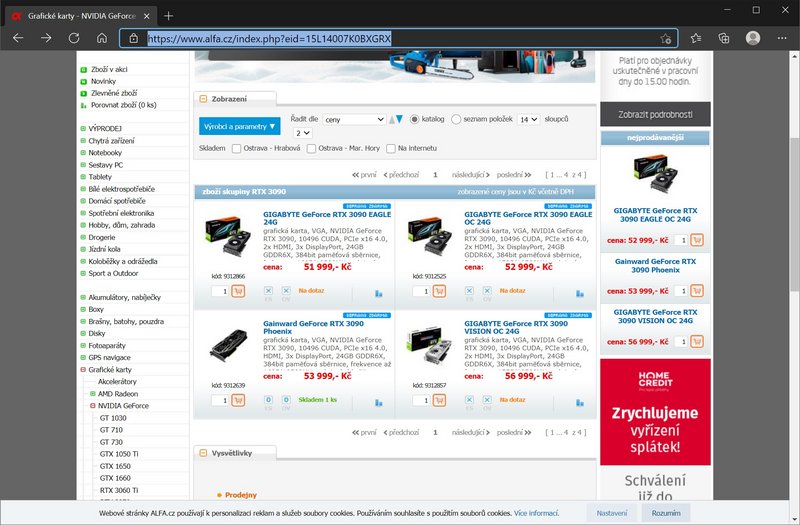The height and width of the screenshot is (525, 800).
Task: Open the Novinky menu item
Action: (103, 82)
